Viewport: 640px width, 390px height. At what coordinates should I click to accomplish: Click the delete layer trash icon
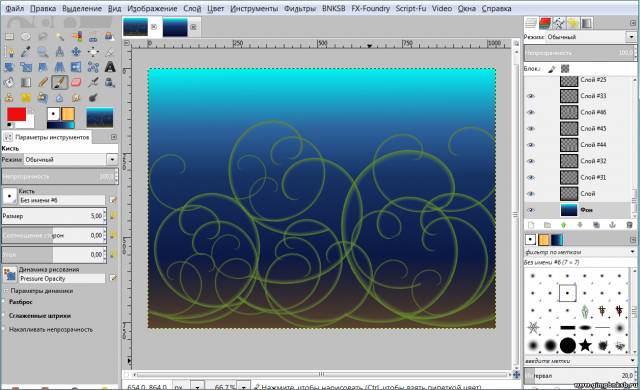click(x=629, y=225)
